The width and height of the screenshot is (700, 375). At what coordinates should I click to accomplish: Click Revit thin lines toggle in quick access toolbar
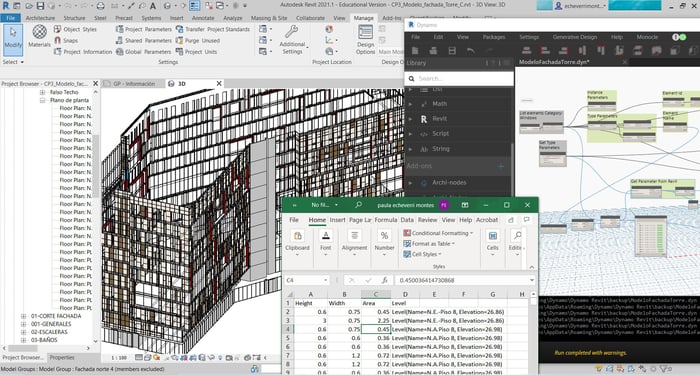[x=195, y=6]
